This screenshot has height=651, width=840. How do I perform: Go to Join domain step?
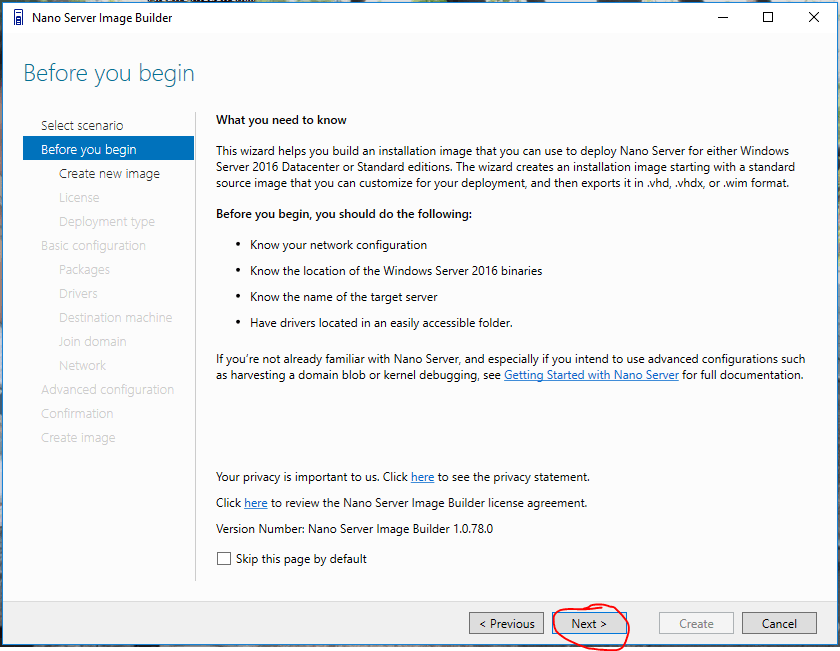point(92,342)
